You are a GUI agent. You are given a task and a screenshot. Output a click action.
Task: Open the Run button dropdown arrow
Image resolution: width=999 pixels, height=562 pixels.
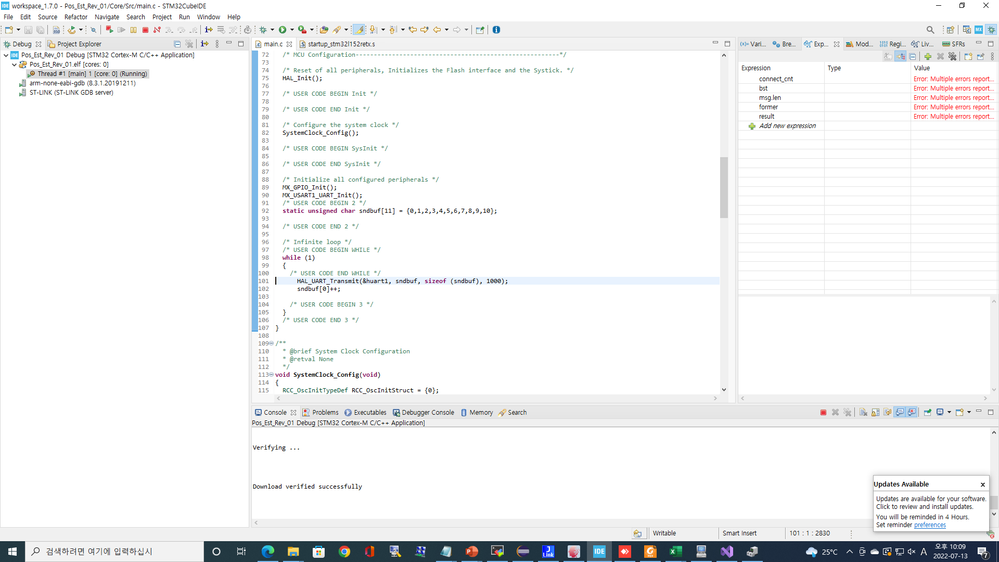292,30
